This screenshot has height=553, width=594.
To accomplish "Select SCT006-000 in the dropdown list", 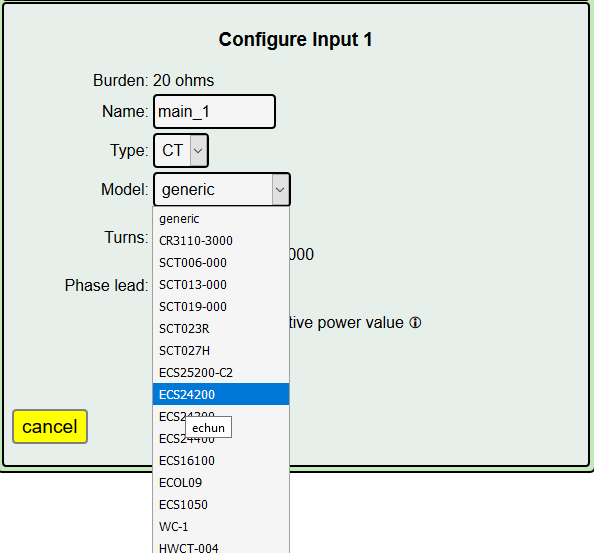I will point(221,262).
